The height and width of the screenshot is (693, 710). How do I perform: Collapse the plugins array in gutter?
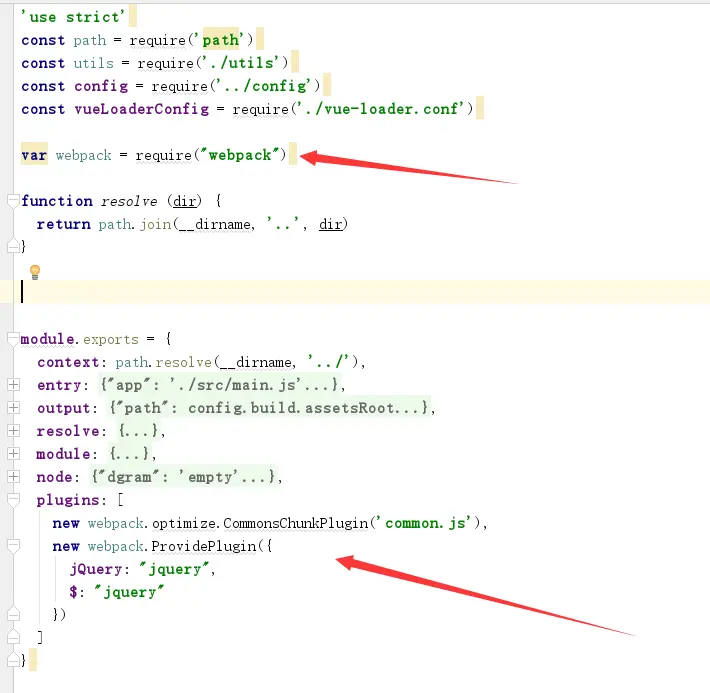click(14, 500)
